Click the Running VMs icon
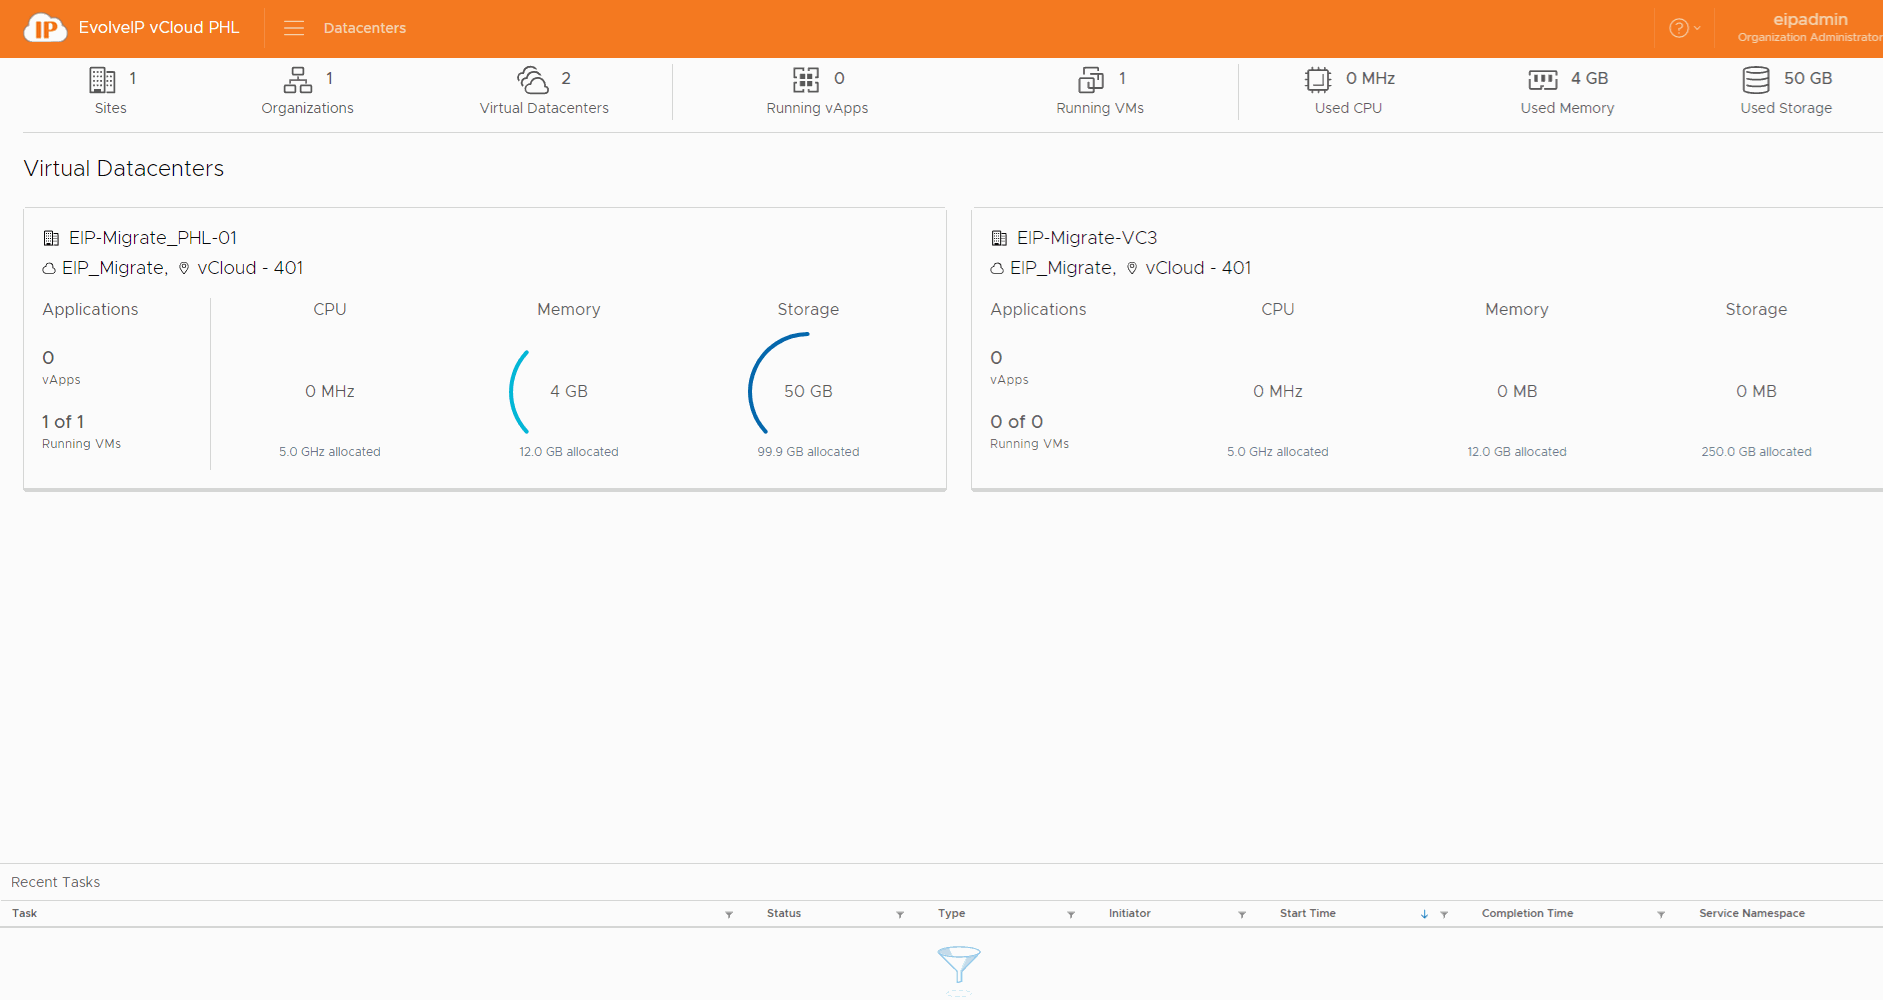1883x1000 pixels. 1091,79
